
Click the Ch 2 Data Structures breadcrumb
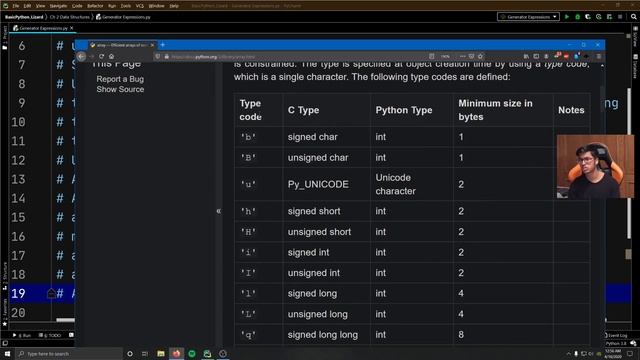point(69,17)
